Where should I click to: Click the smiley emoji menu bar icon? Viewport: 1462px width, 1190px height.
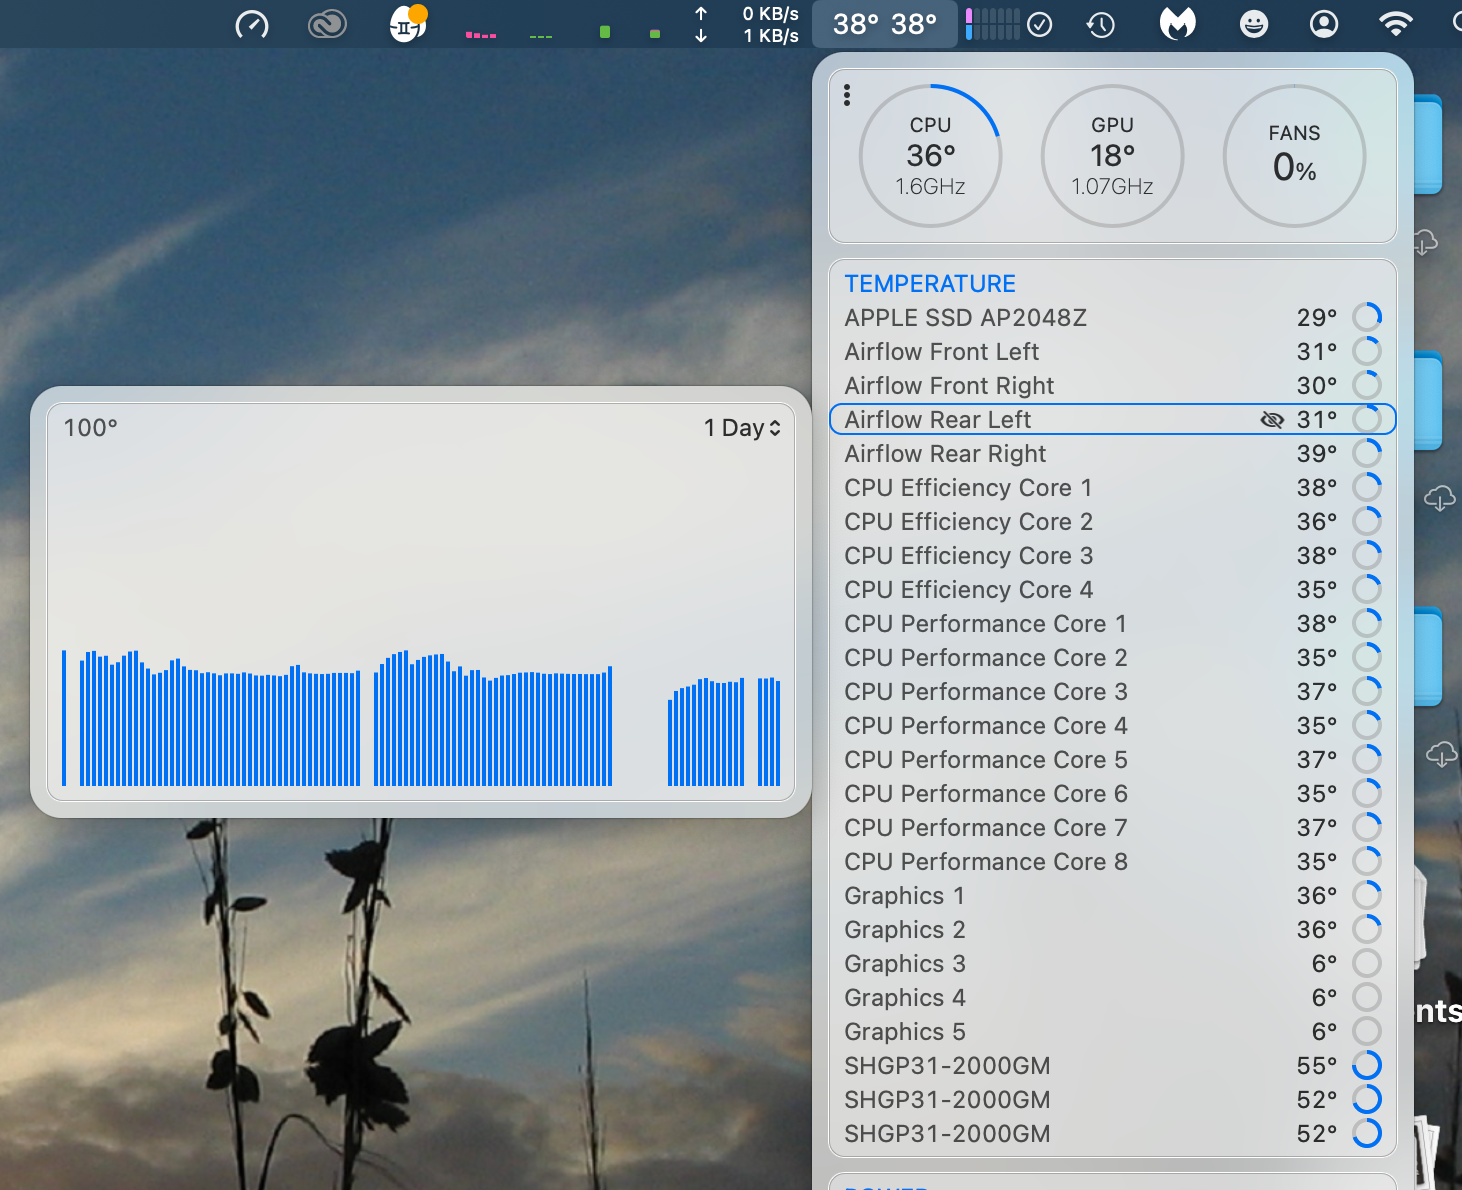coord(1253,24)
